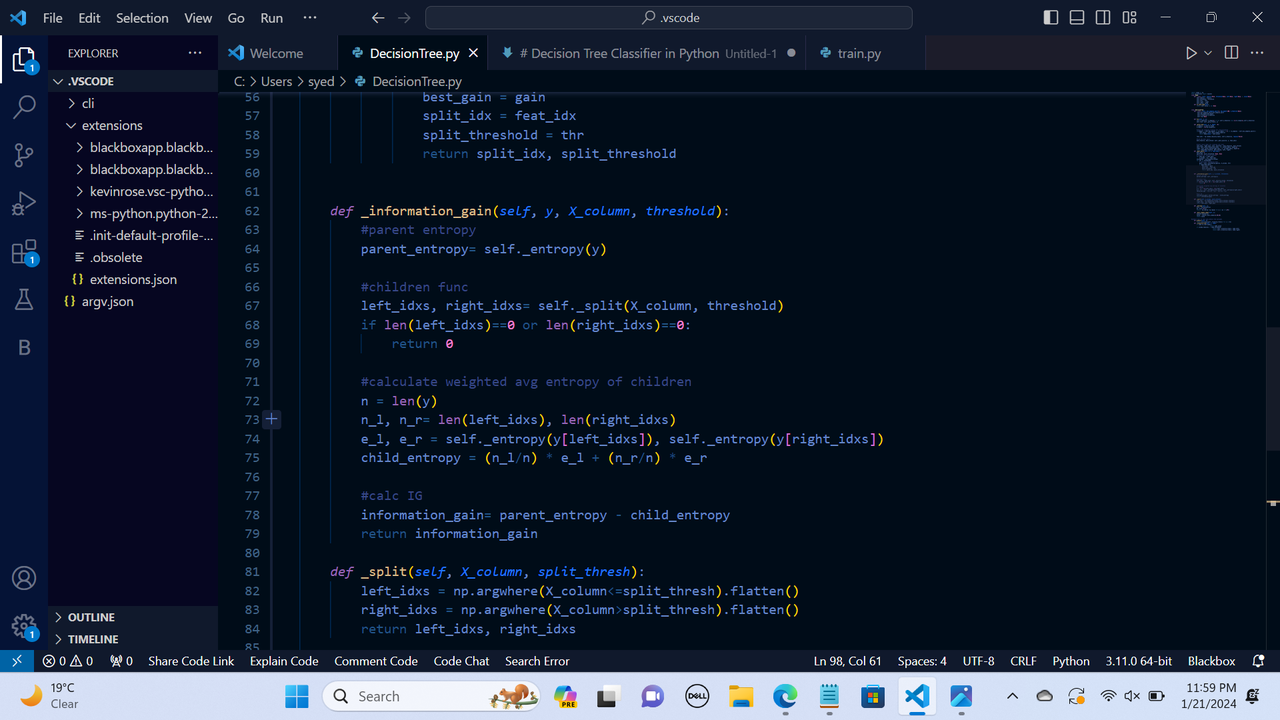The width and height of the screenshot is (1280, 720).
Task: Click Comment Code in status bar
Action: pos(376,661)
